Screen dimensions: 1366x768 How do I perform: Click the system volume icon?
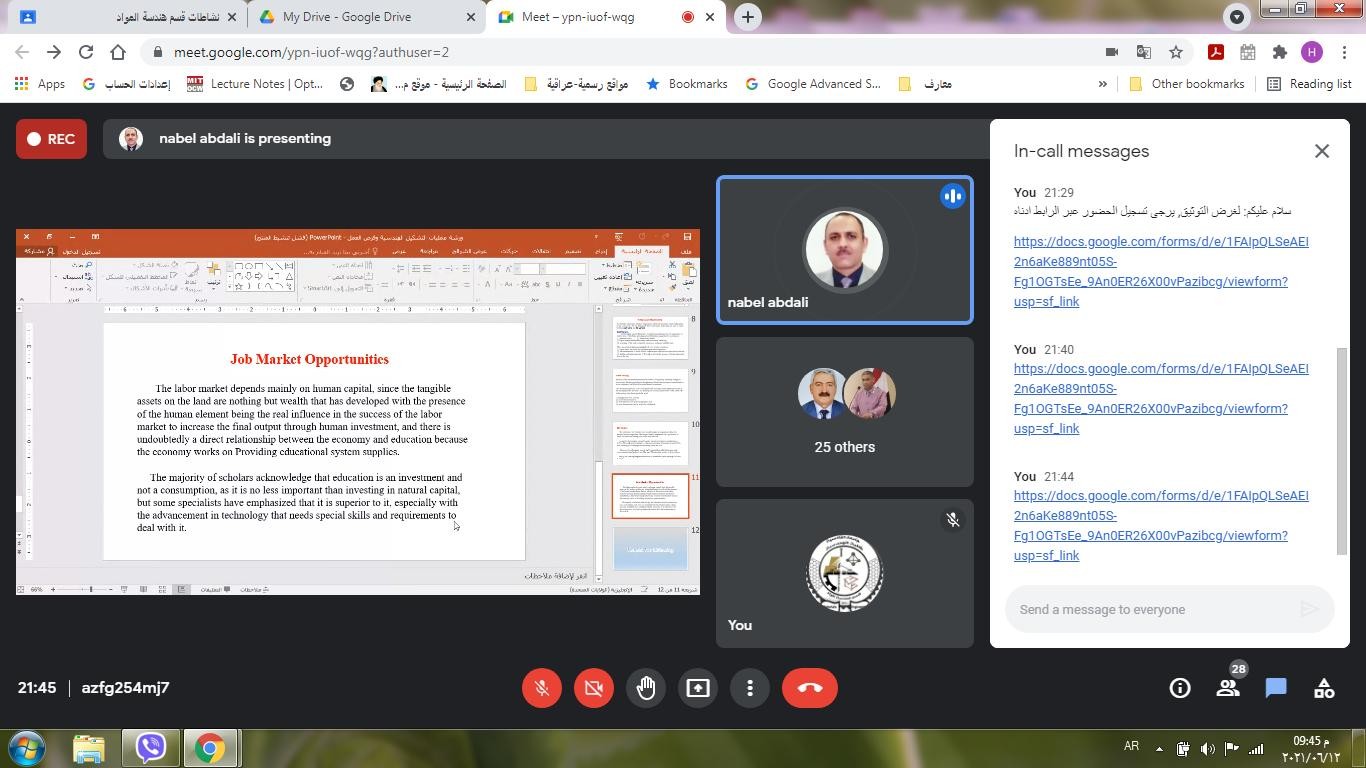[1207, 748]
